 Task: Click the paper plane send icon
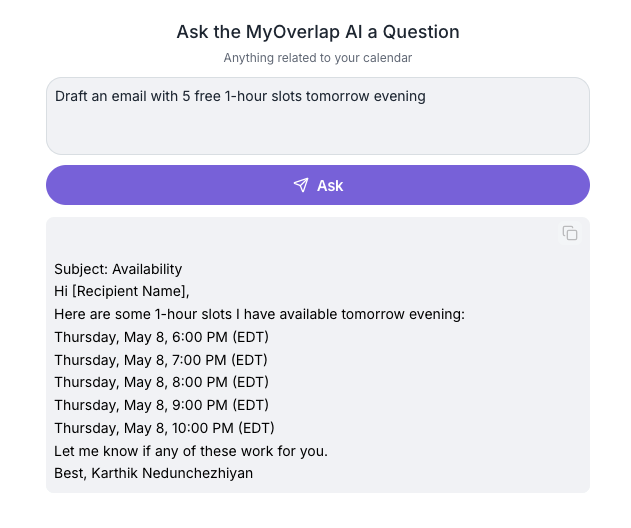300,185
